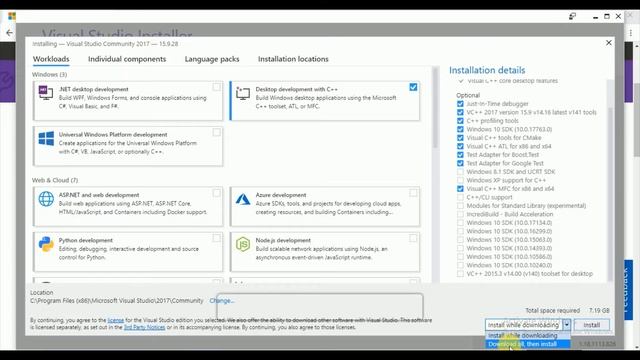640x360 pixels.
Task: Click the Desktop development with C++ monitor icon
Action: pos(242,93)
